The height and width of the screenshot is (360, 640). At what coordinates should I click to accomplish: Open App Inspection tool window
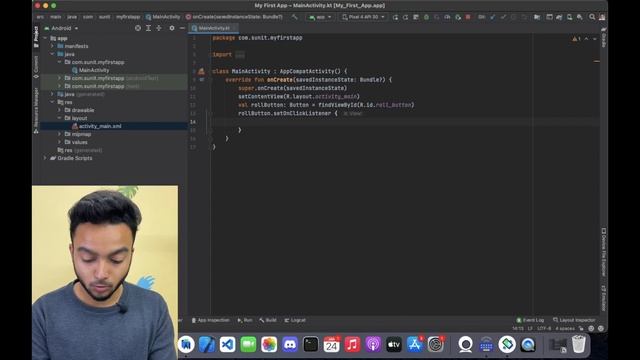pos(211,320)
